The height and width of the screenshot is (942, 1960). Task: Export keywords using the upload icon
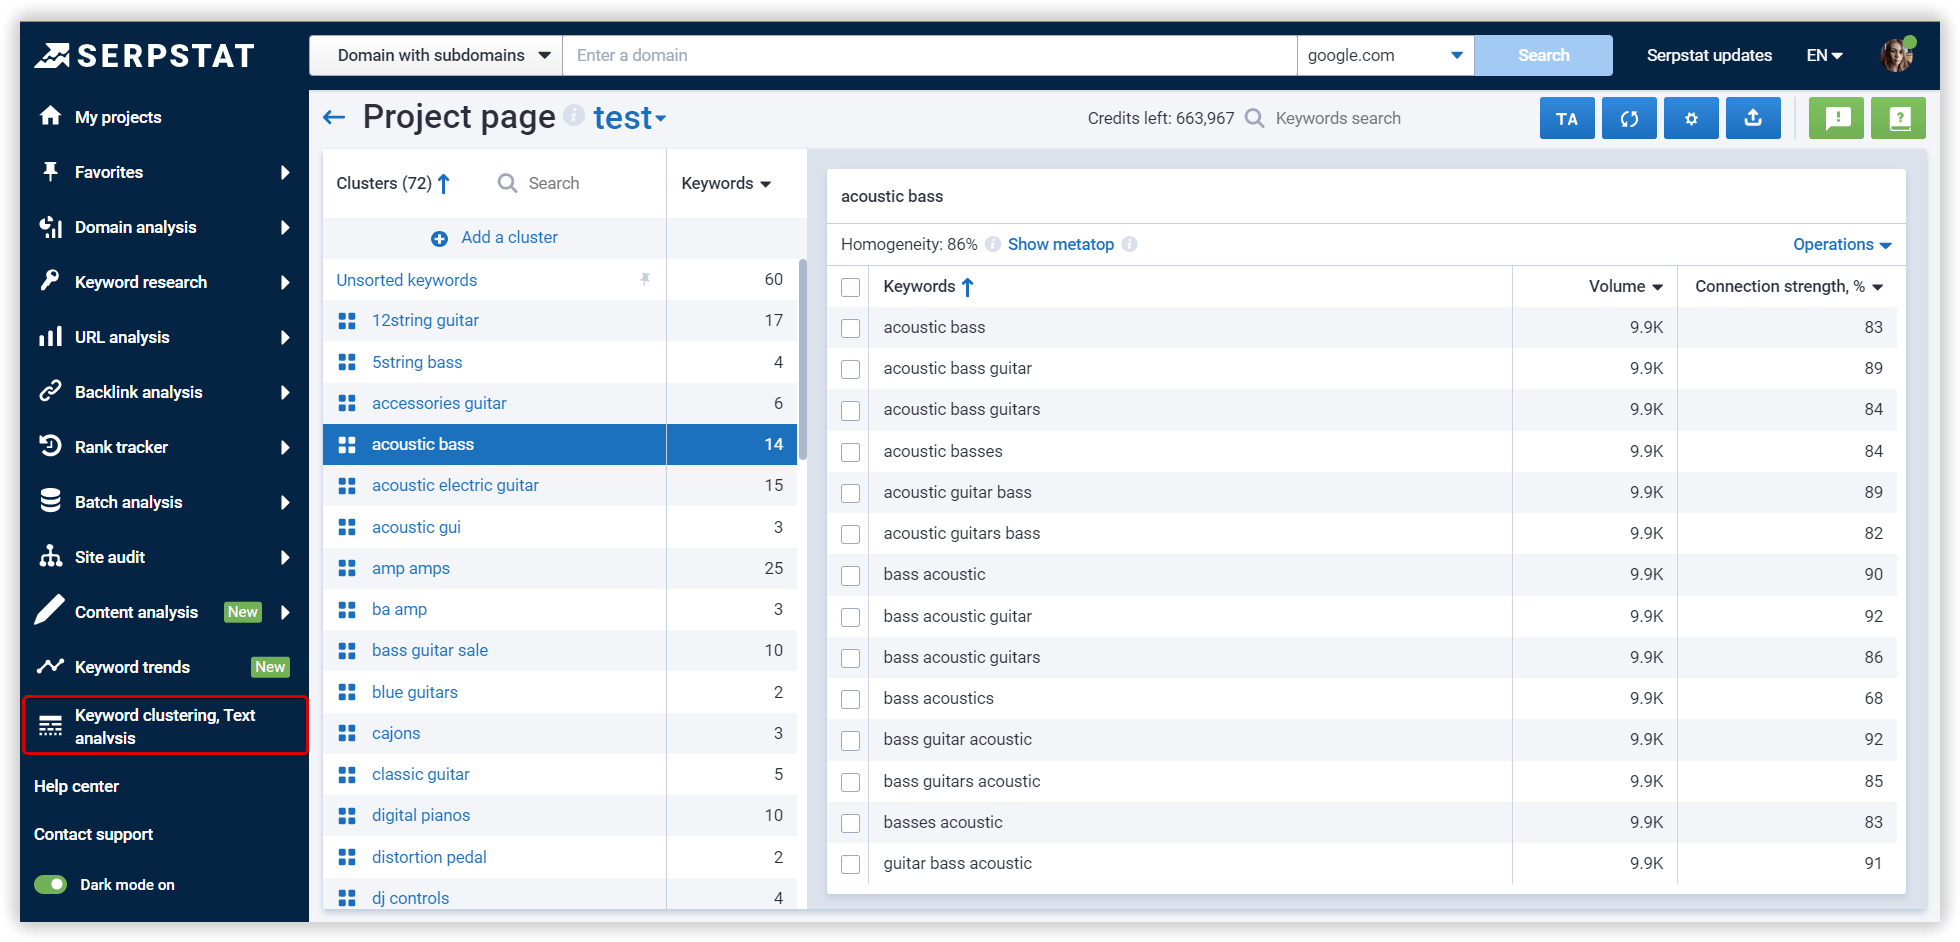click(1753, 117)
